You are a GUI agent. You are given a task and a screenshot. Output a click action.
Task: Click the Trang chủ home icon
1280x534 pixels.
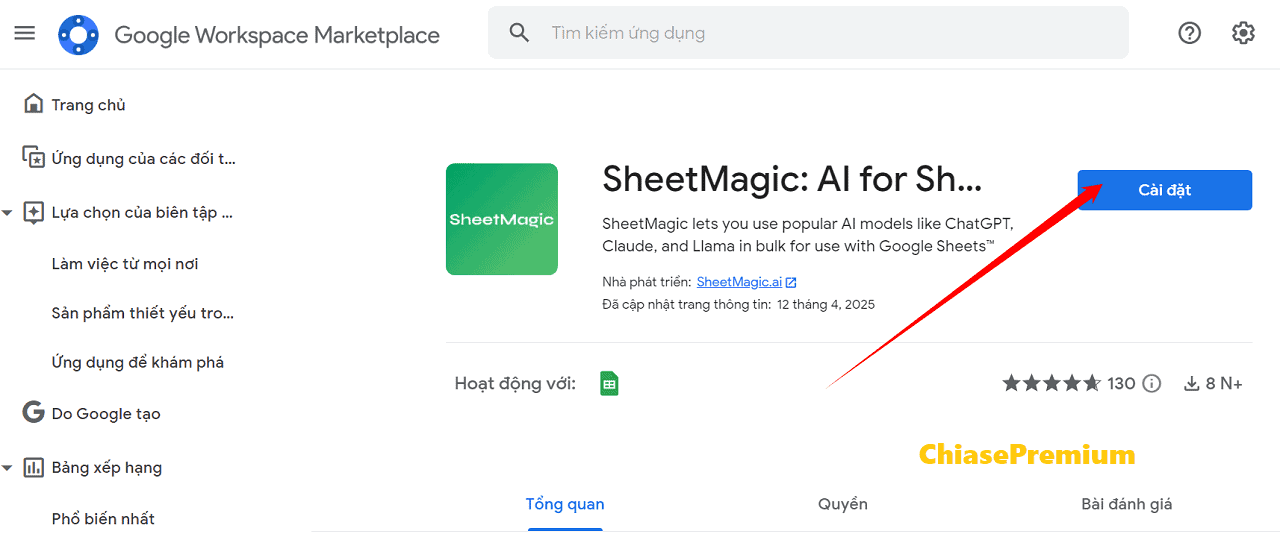34,104
